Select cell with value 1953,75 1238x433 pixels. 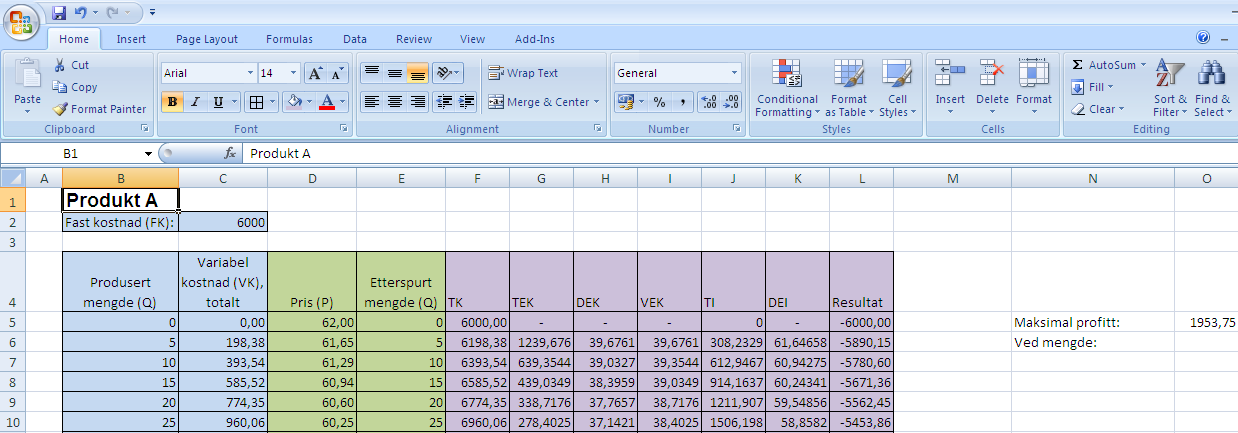click(x=1206, y=322)
